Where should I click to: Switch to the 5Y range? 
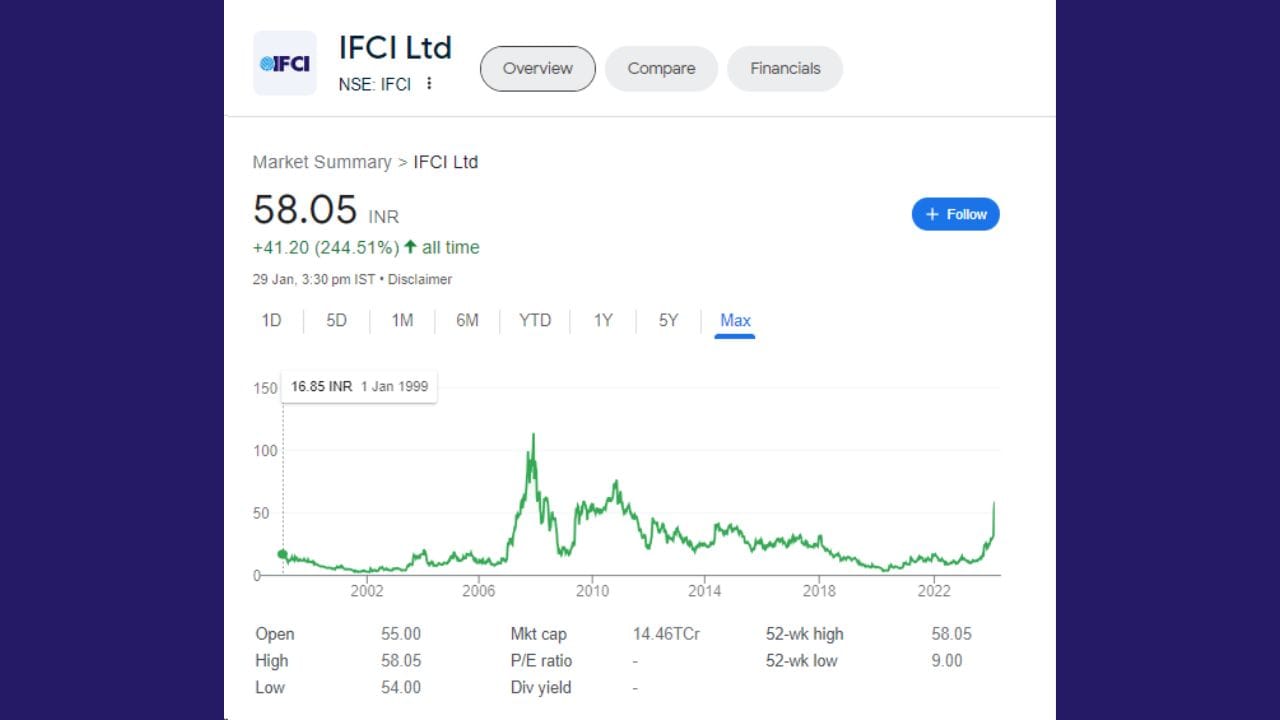point(667,320)
